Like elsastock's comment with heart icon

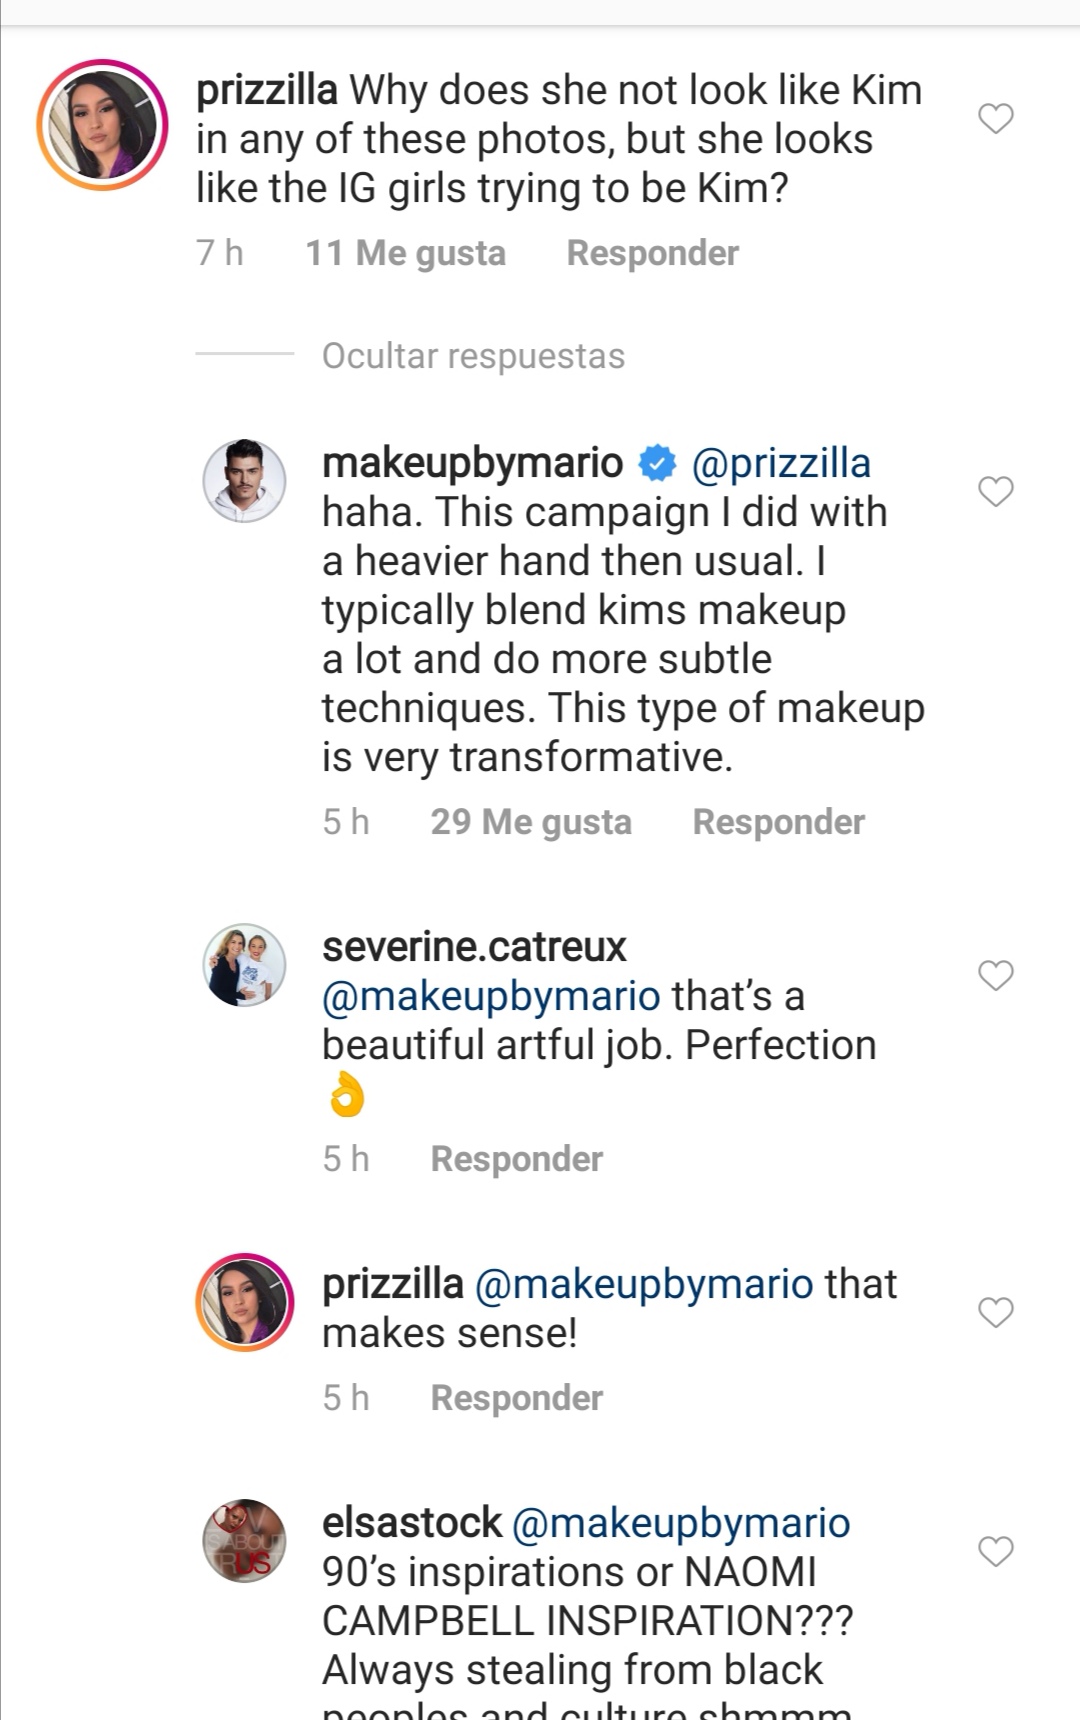[x=995, y=1551]
